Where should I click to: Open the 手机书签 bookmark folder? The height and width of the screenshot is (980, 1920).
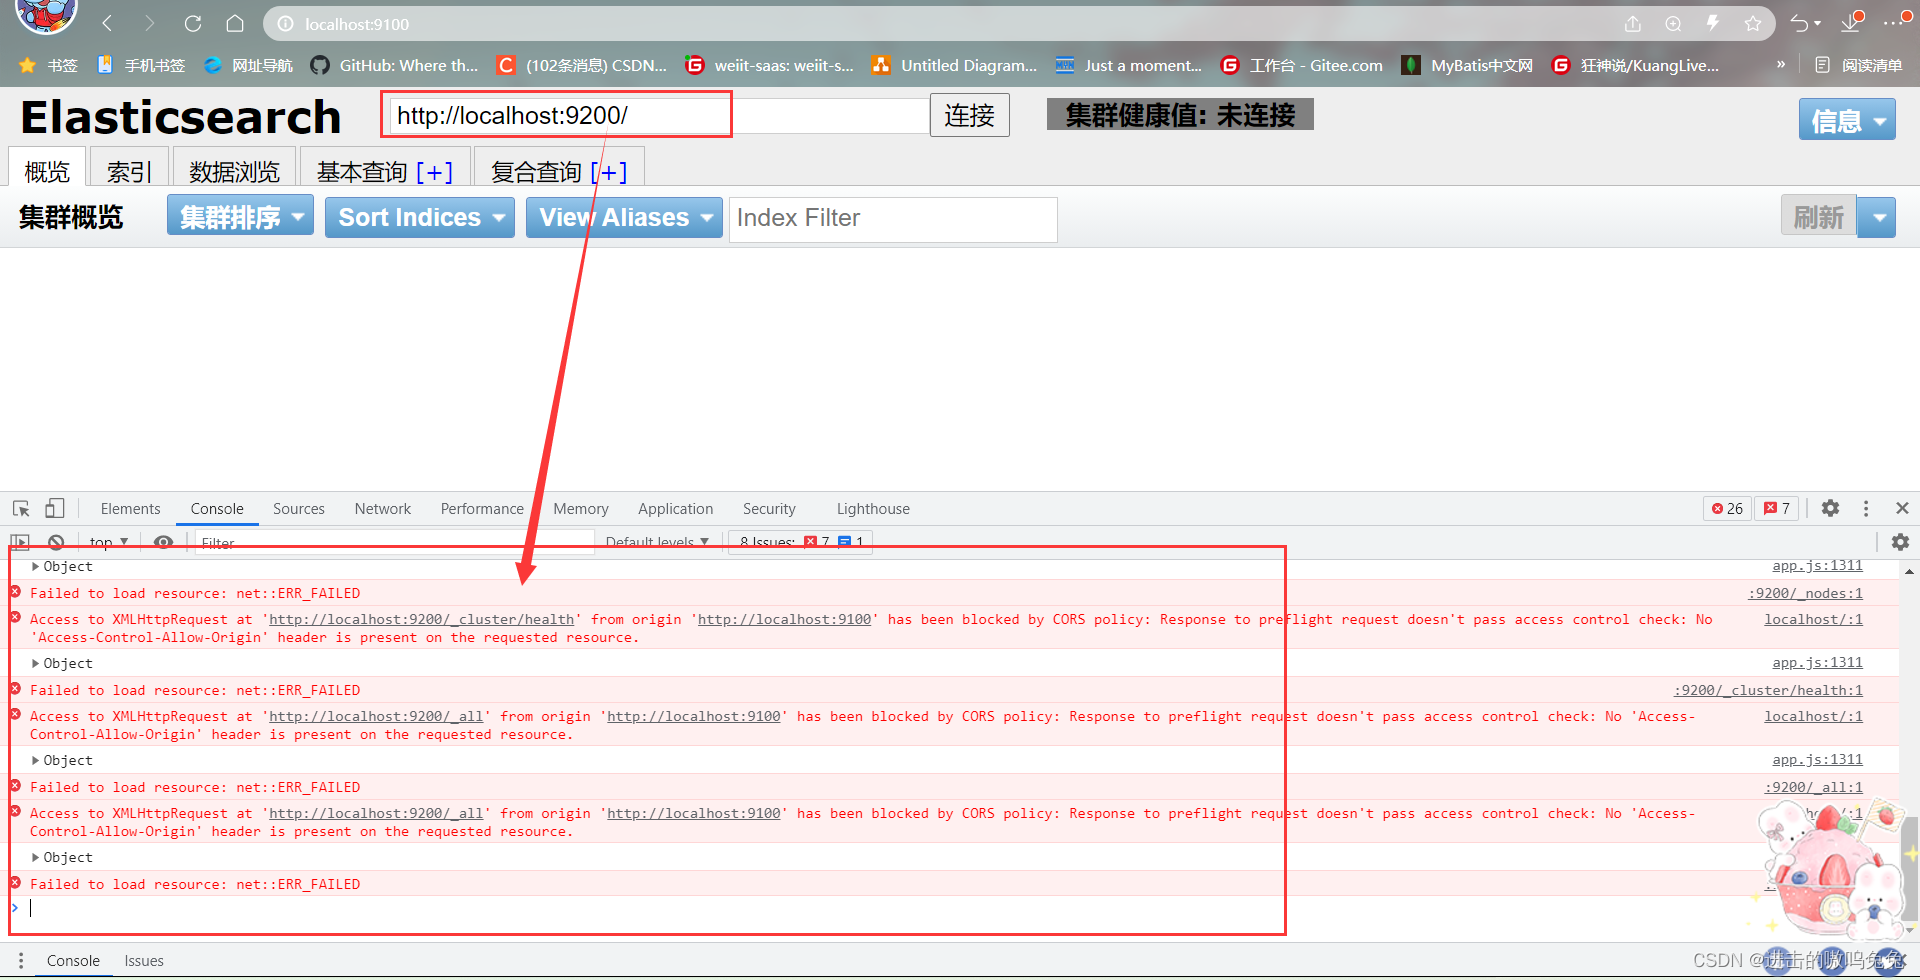coord(141,65)
